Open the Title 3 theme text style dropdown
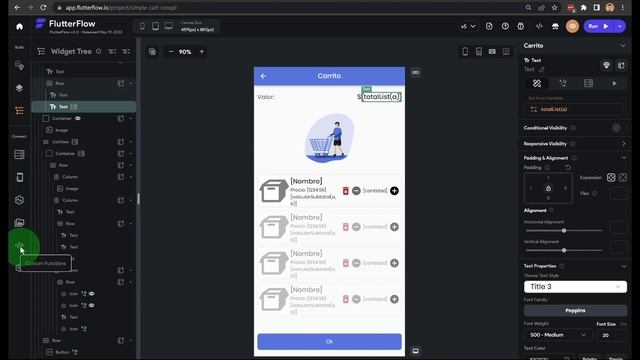 (x=575, y=287)
